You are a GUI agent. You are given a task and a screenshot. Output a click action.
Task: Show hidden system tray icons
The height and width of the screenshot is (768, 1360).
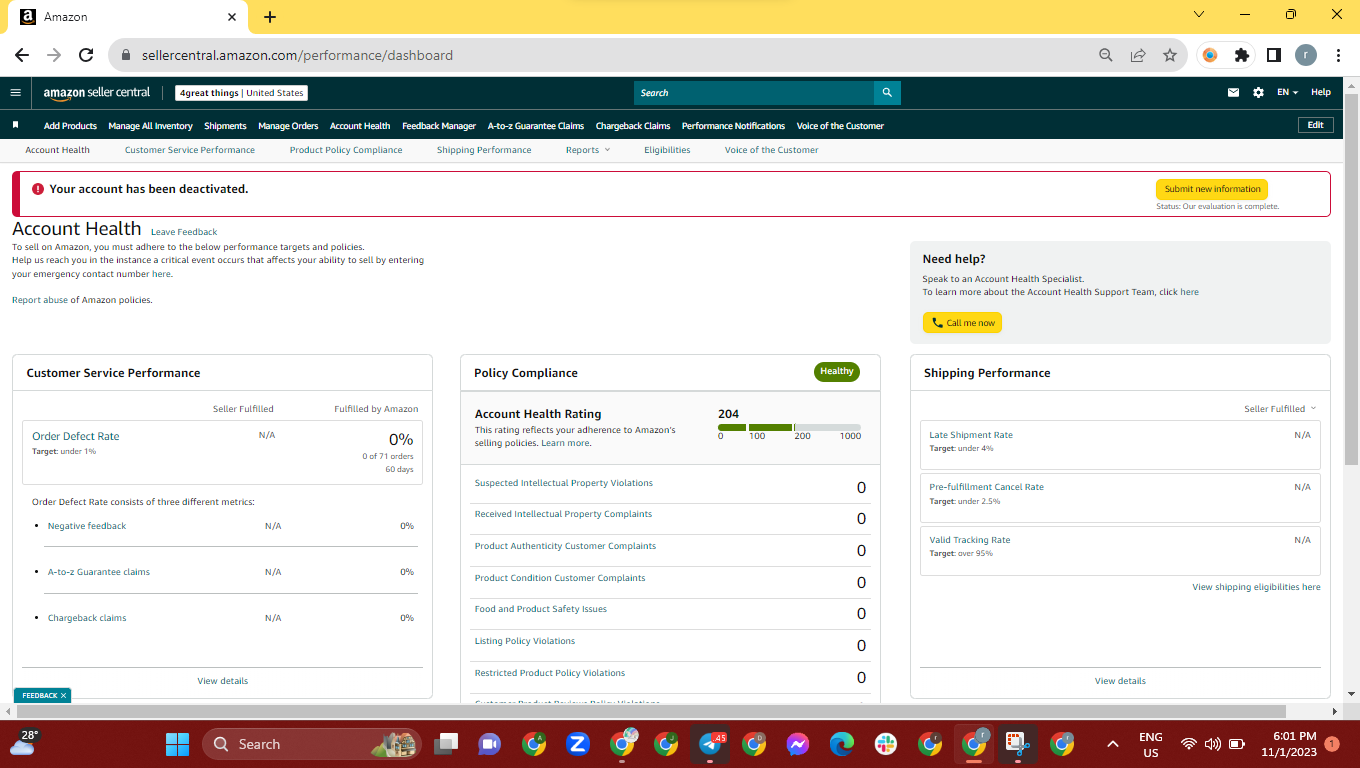coord(1112,744)
